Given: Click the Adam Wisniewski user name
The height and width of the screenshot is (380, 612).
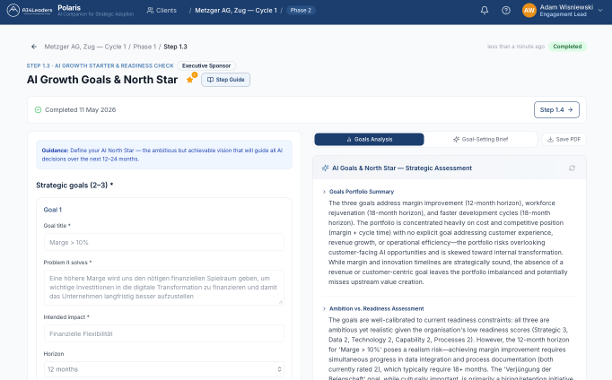Looking at the screenshot, I should coord(566,7).
